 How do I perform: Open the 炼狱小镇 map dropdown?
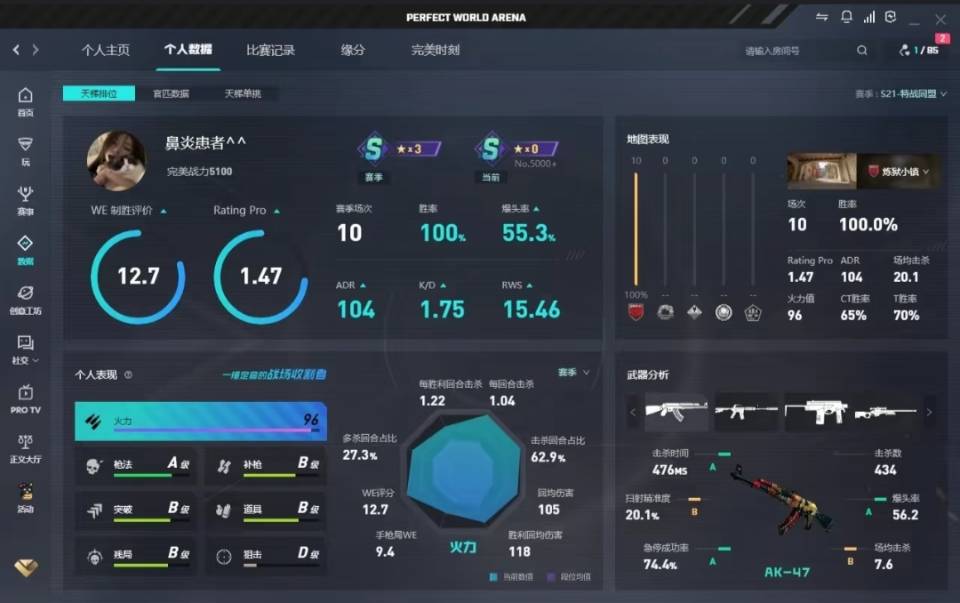[x=898, y=171]
